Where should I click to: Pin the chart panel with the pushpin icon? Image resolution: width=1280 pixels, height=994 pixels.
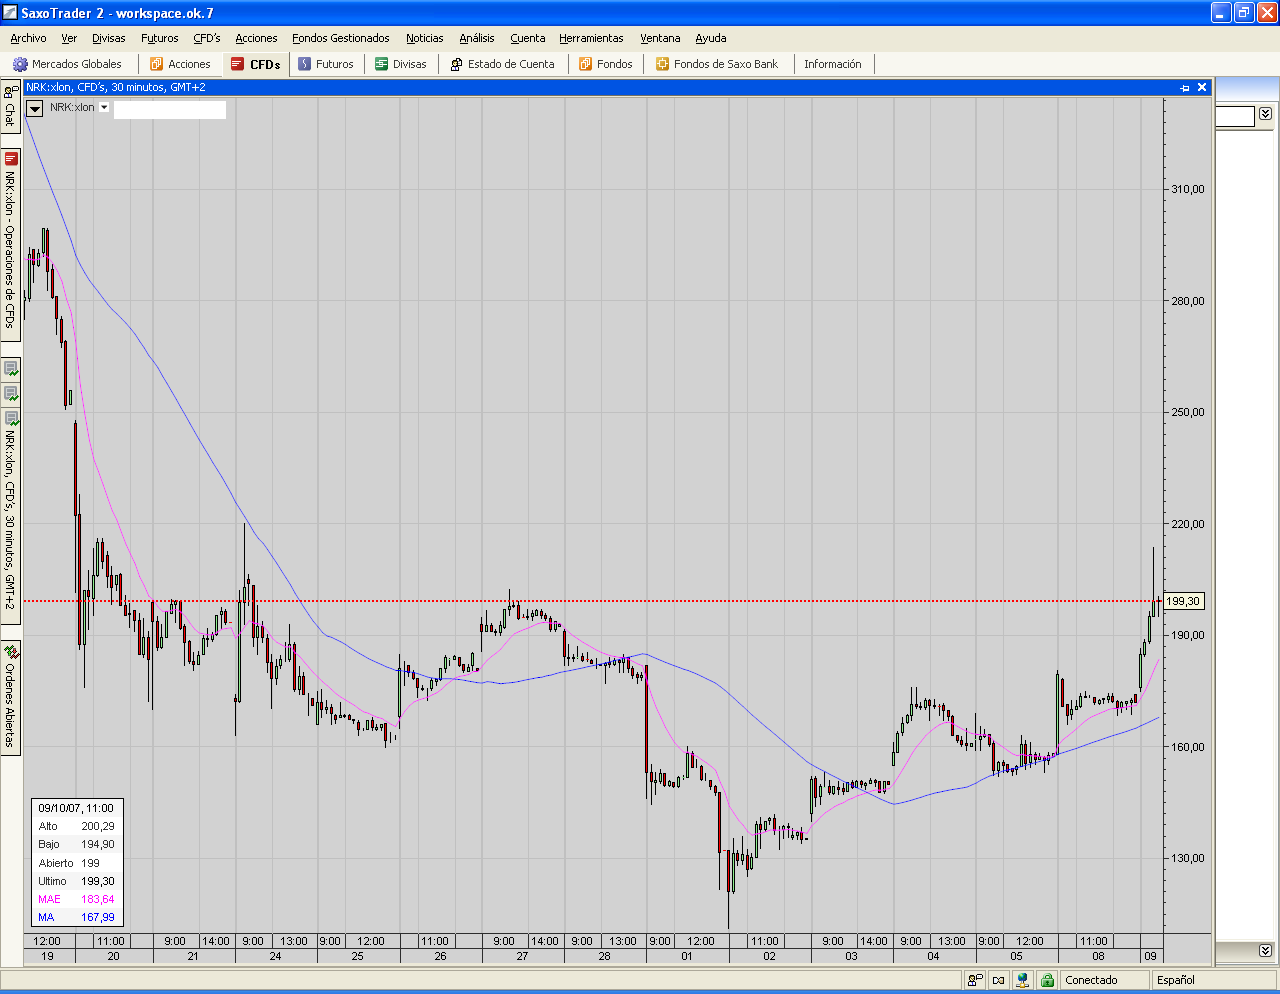click(1185, 88)
